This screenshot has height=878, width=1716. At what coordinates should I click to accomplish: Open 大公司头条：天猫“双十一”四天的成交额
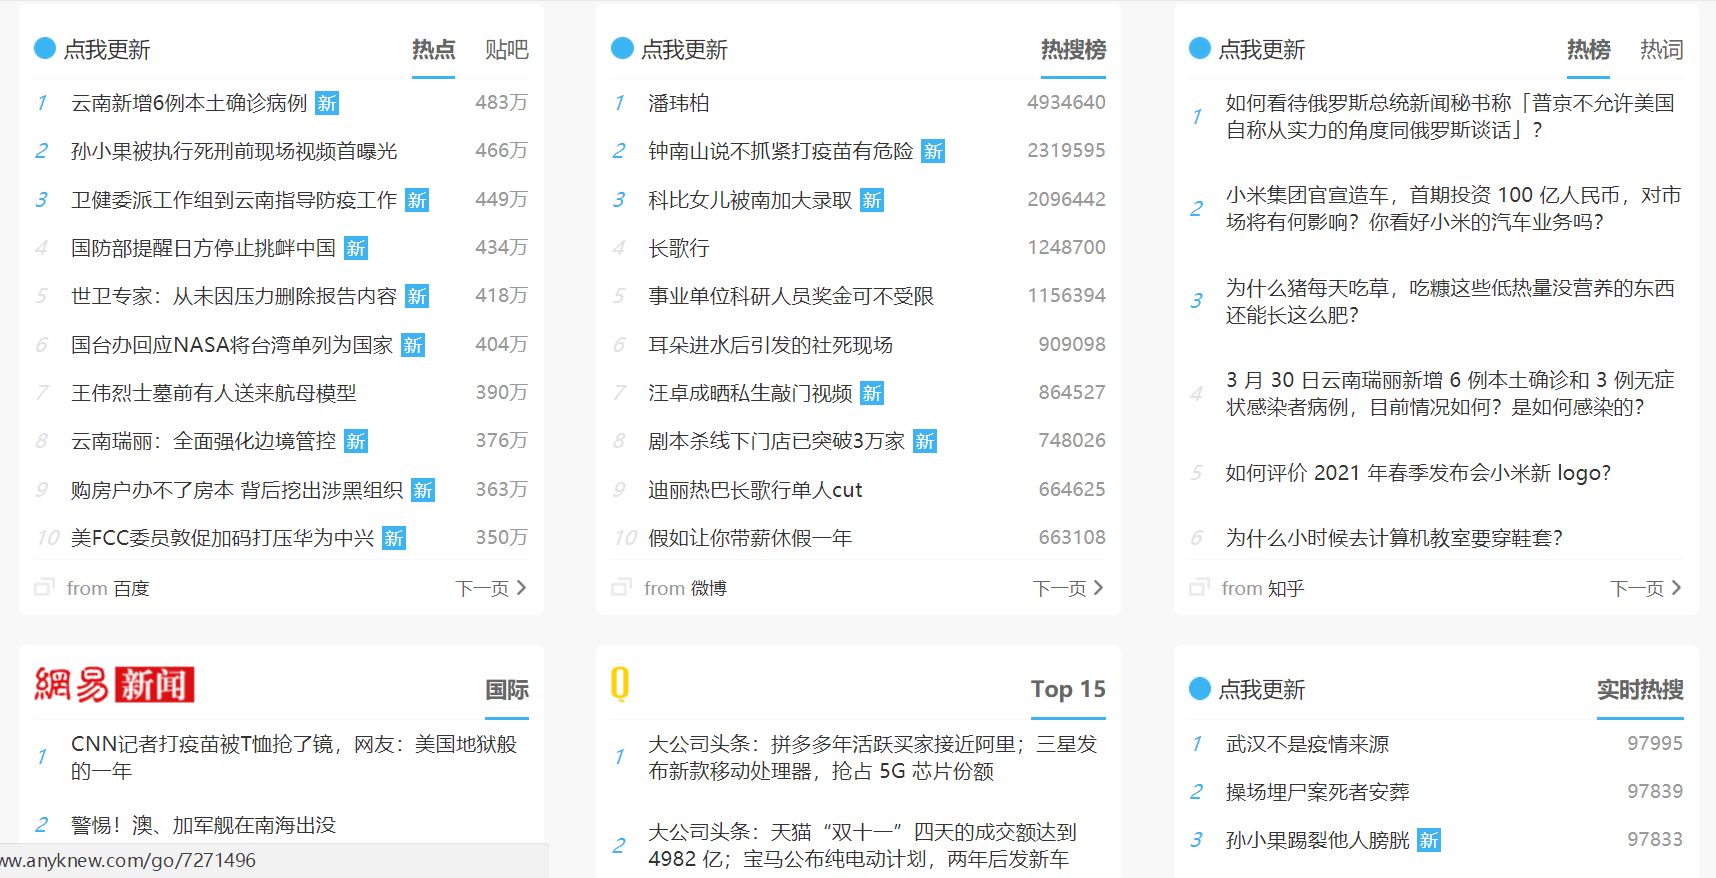point(862,845)
